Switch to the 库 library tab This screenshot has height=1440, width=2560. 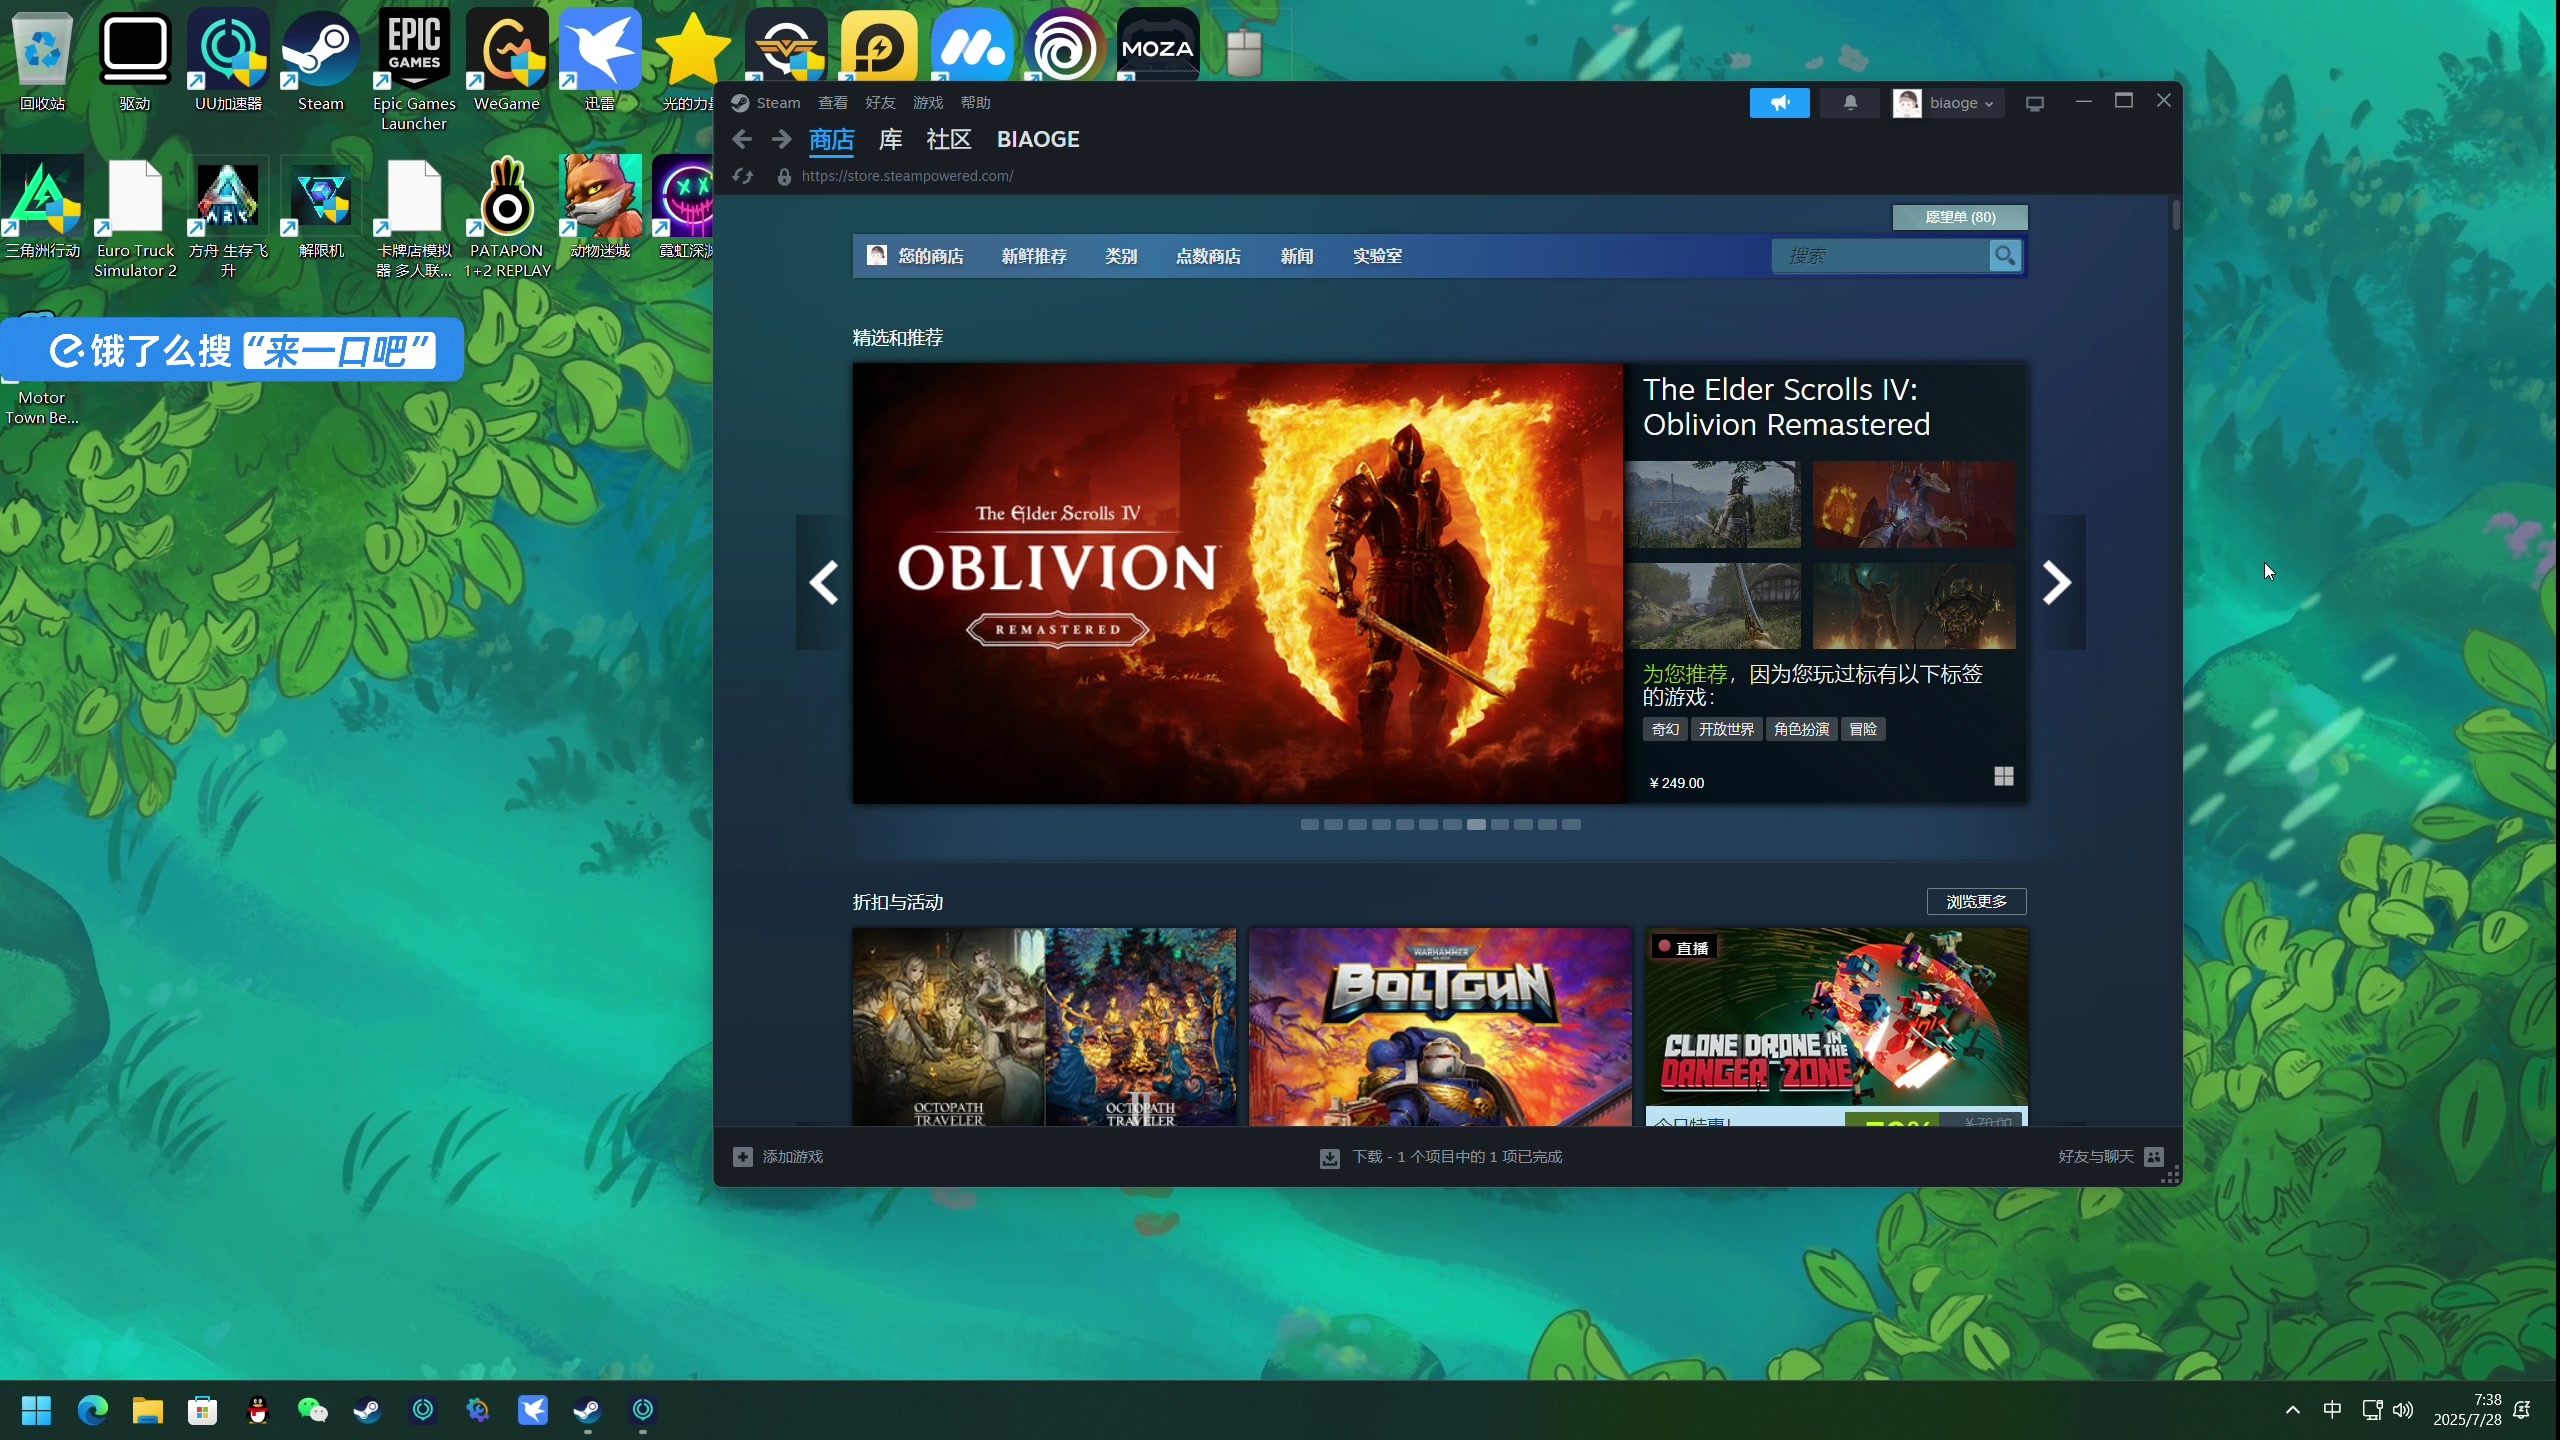pos(890,139)
